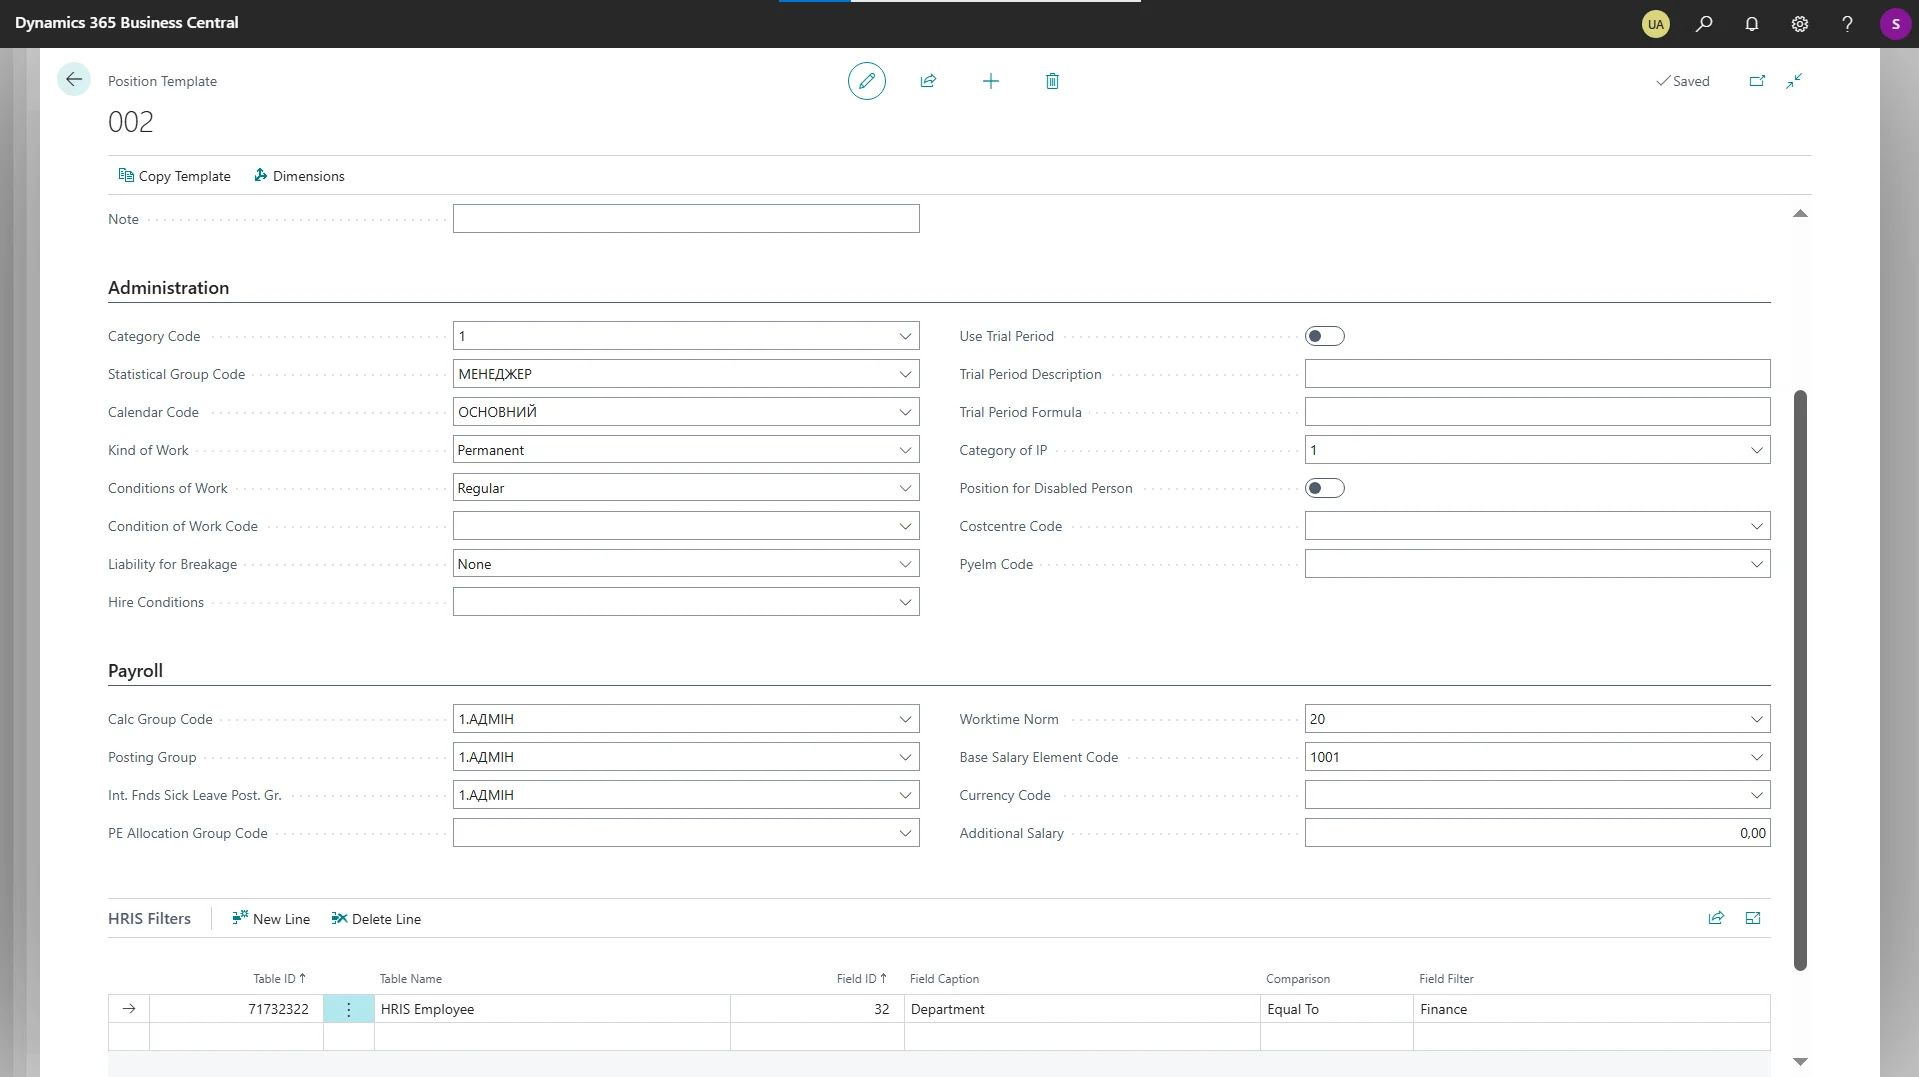Click Delete Line in HRIS Filters

pyautogui.click(x=376, y=919)
